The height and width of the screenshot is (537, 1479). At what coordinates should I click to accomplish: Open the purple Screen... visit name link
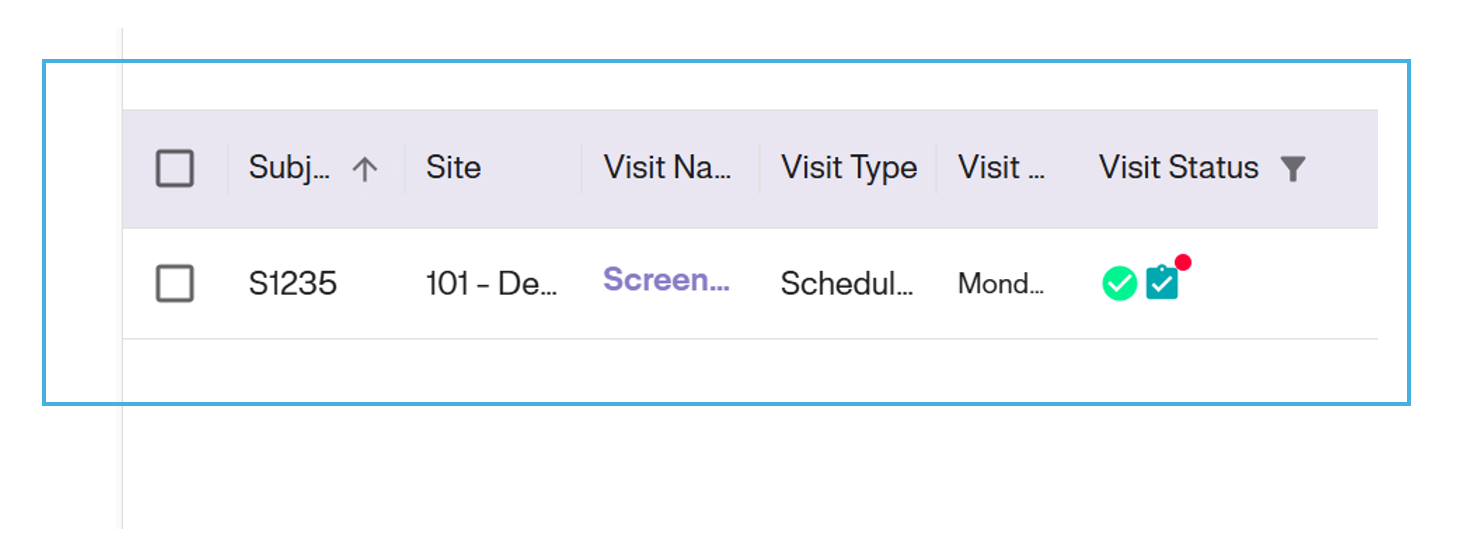pyautogui.click(x=666, y=280)
